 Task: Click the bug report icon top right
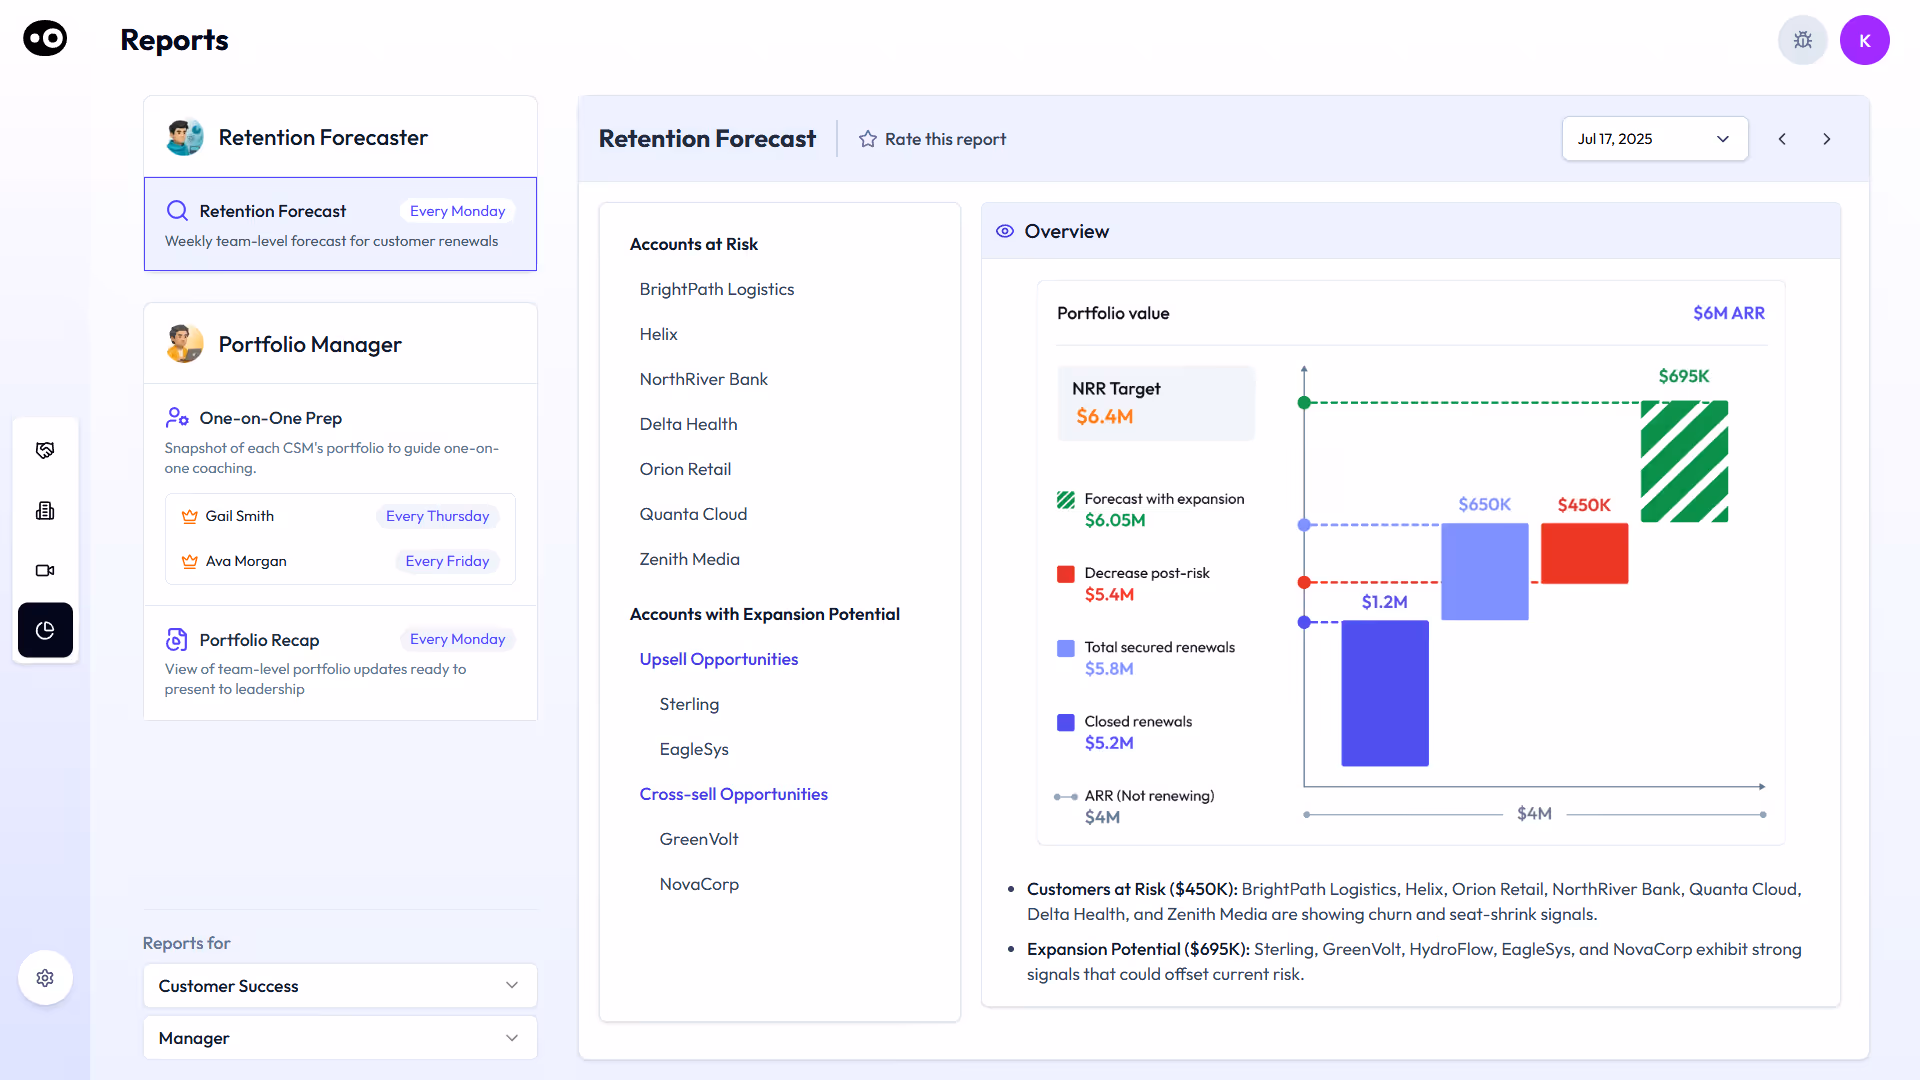click(1803, 40)
